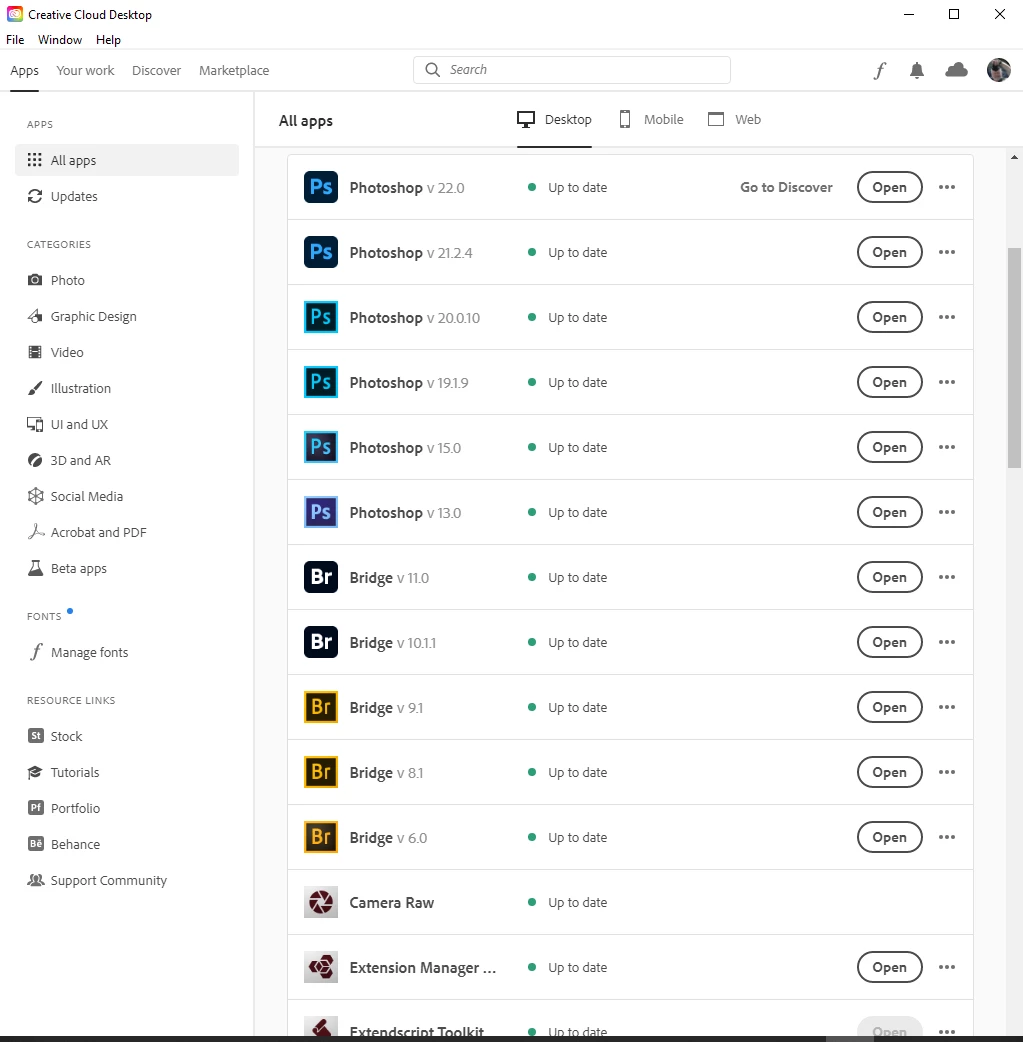Click the Bridge v 10.1.1 app icon
This screenshot has height=1042, width=1023.
(320, 642)
